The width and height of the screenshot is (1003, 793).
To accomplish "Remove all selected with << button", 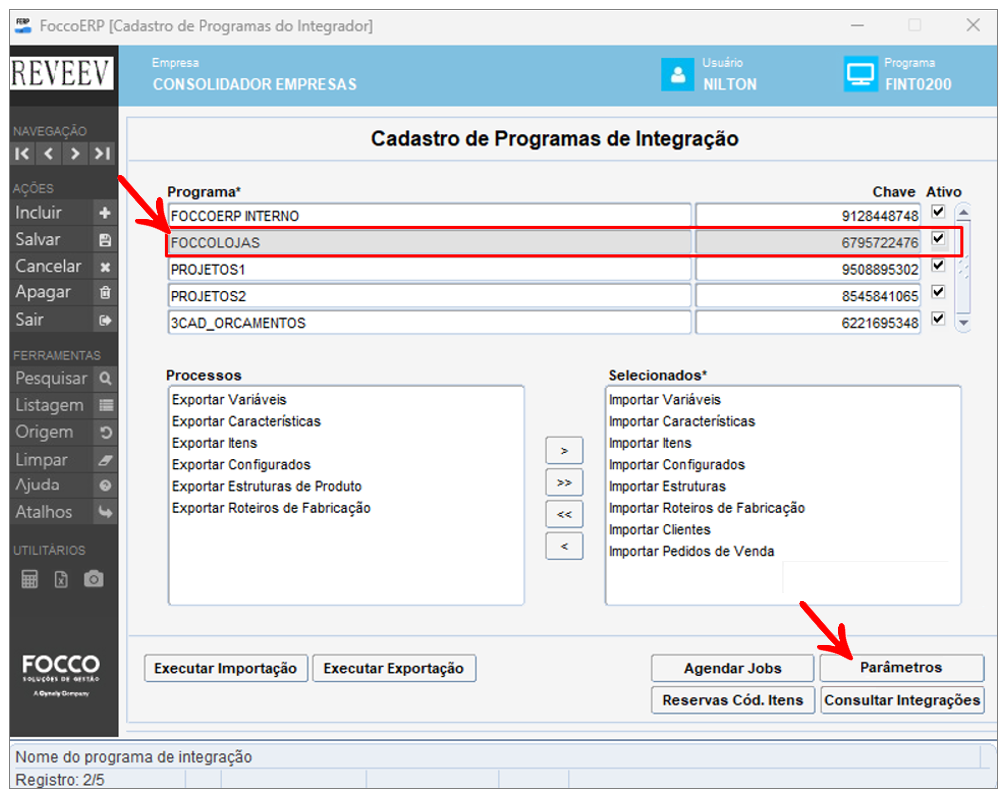I will [x=564, y=515].
